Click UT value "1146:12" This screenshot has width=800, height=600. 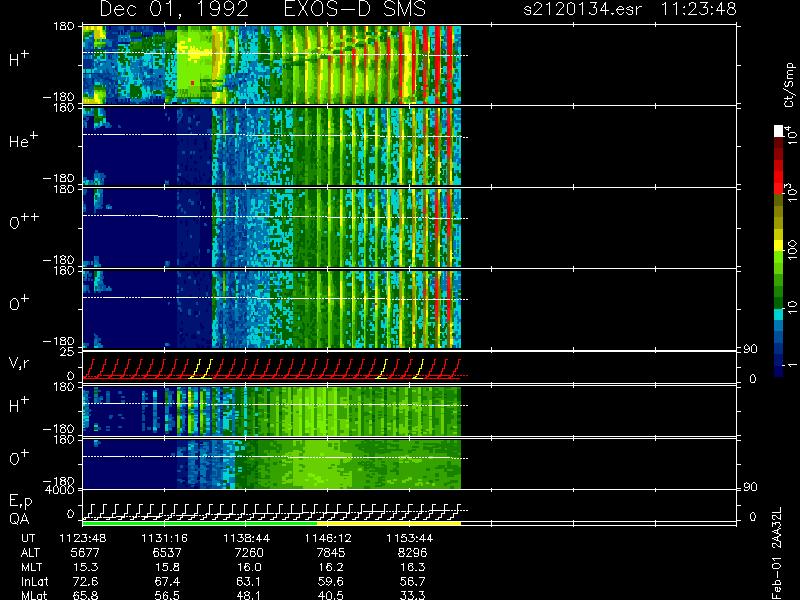click(x=328, y=538)
